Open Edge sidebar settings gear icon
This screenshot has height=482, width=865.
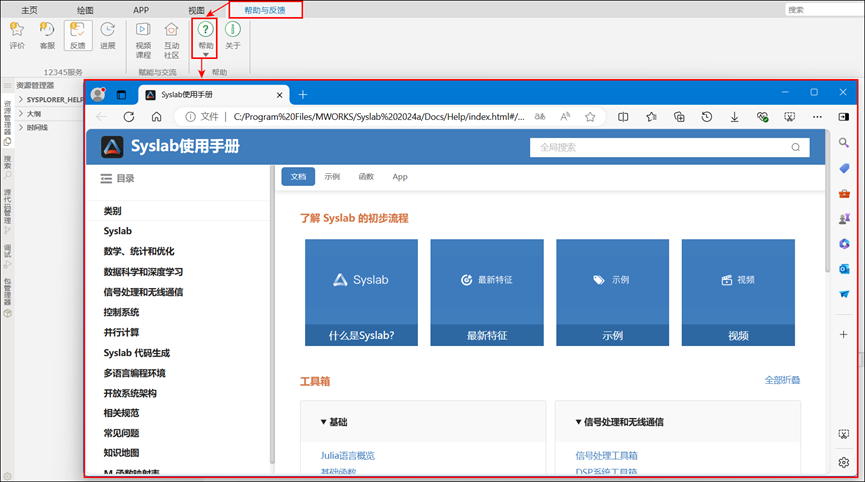843,463
